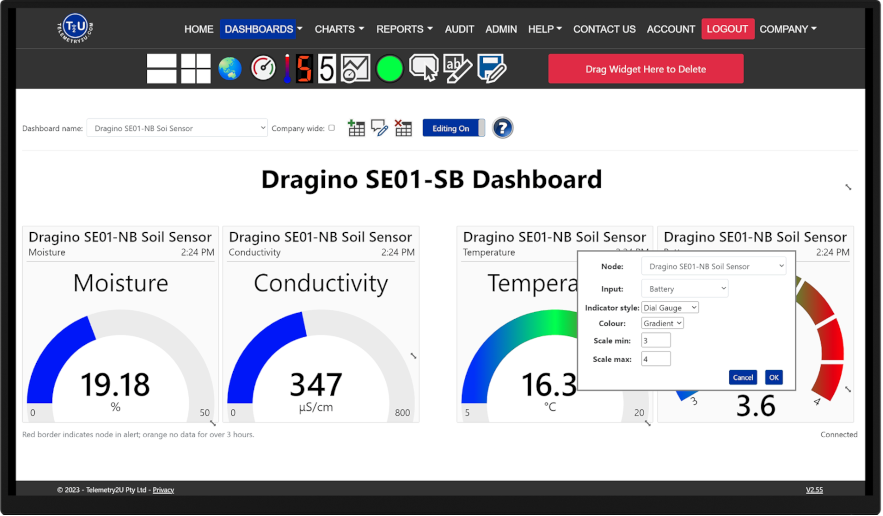Click the rename dashboard speech-bubble pencil icon
Image resolution: width=883 pixels, height=516 pixels.
coord(380,128)
